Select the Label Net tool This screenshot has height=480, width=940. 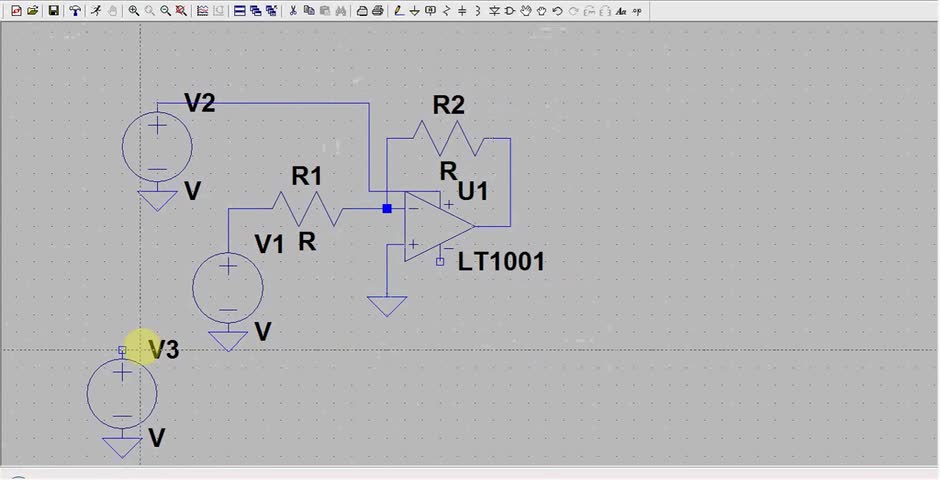pos(430,11)
